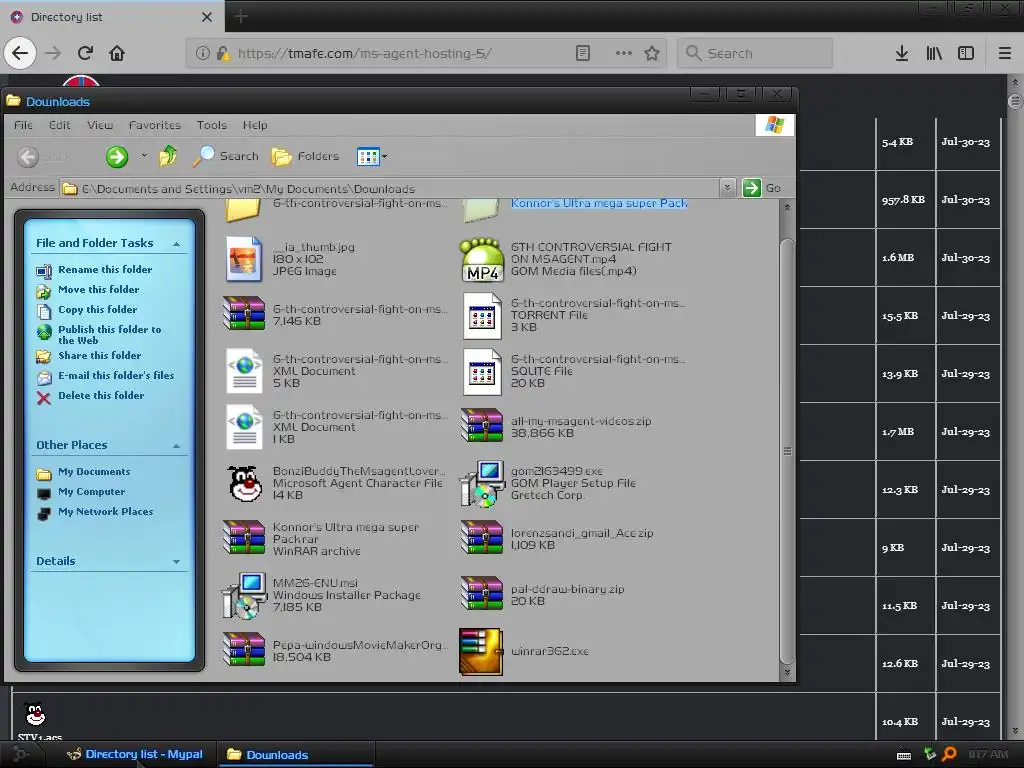This screenshot has height=768, width=1024.
Task: Select winrar362.exe file
Action: [481, 651]
